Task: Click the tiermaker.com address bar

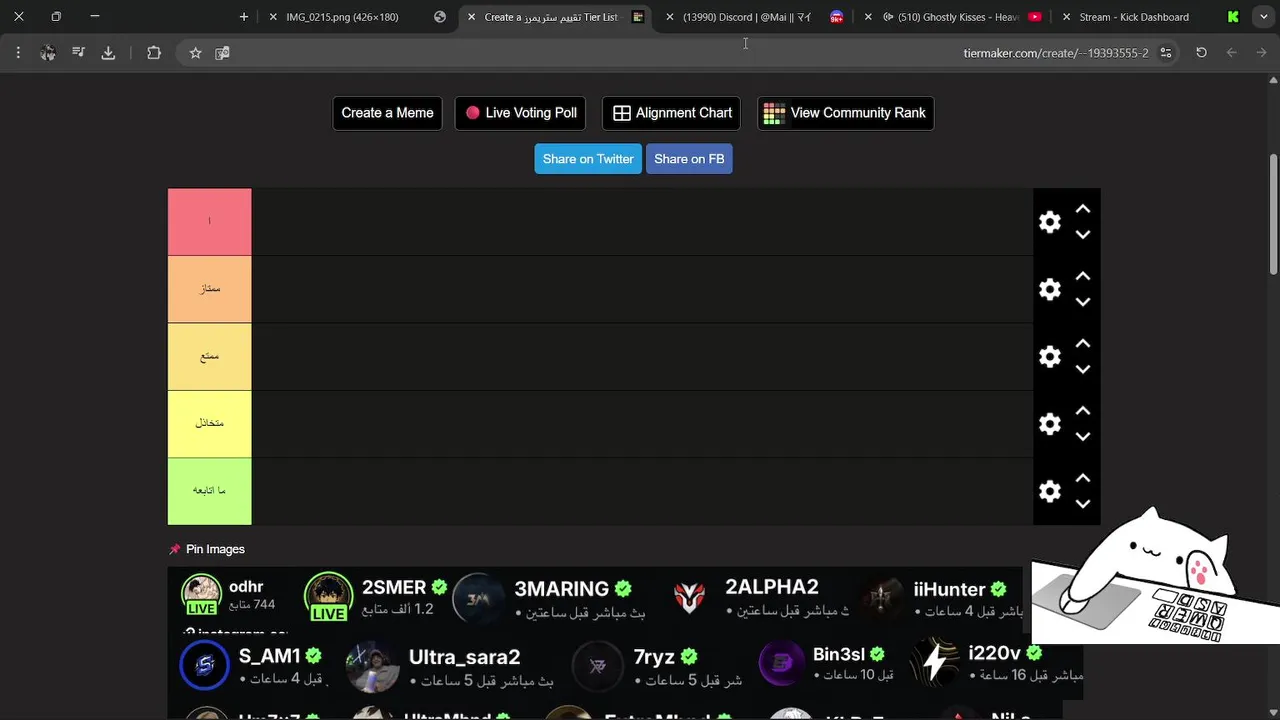Action: 1056,53
